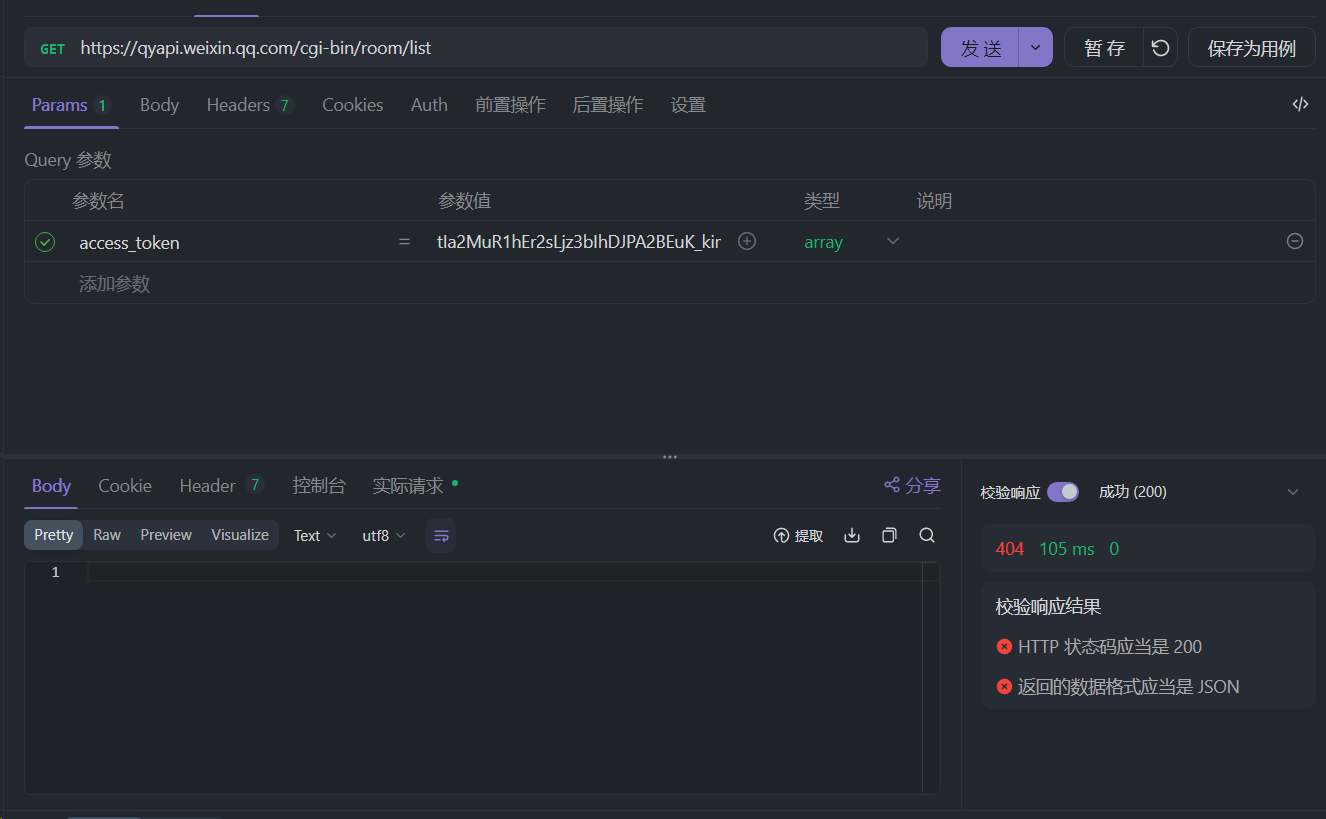Switch to the Headers tab

[238, 104]
